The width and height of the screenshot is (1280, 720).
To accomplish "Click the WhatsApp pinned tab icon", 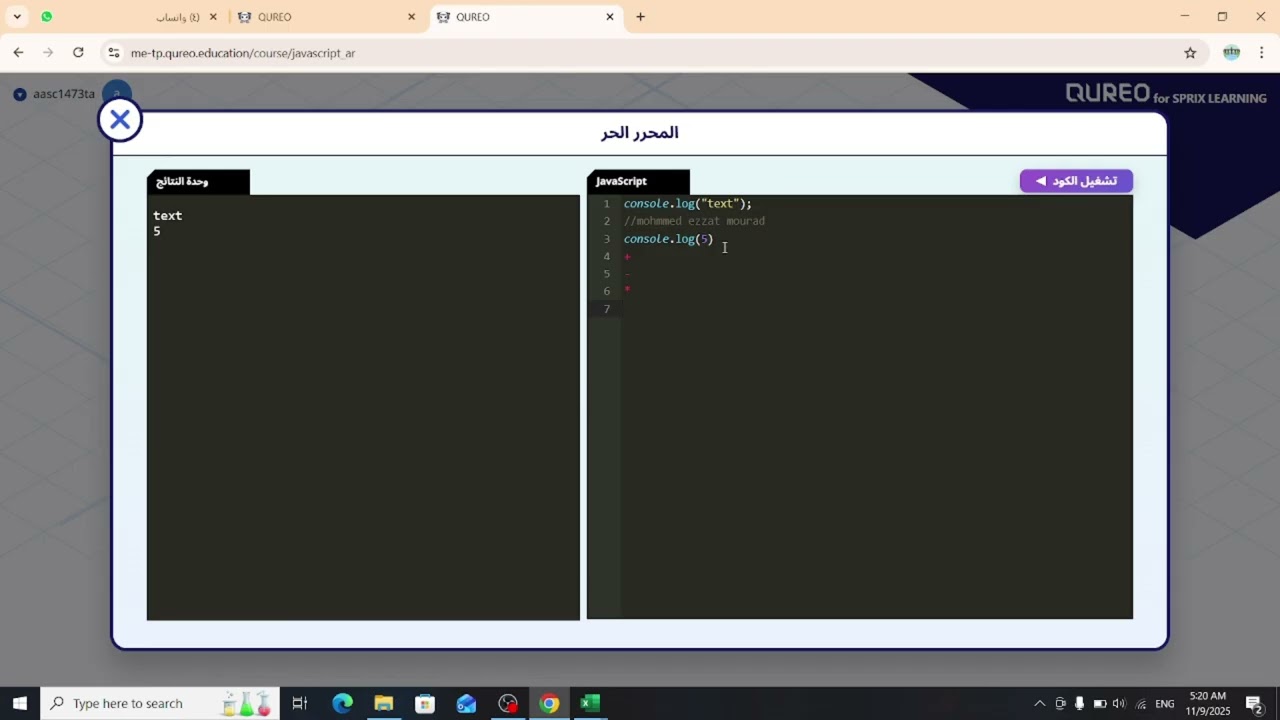I will coord(47,17).
